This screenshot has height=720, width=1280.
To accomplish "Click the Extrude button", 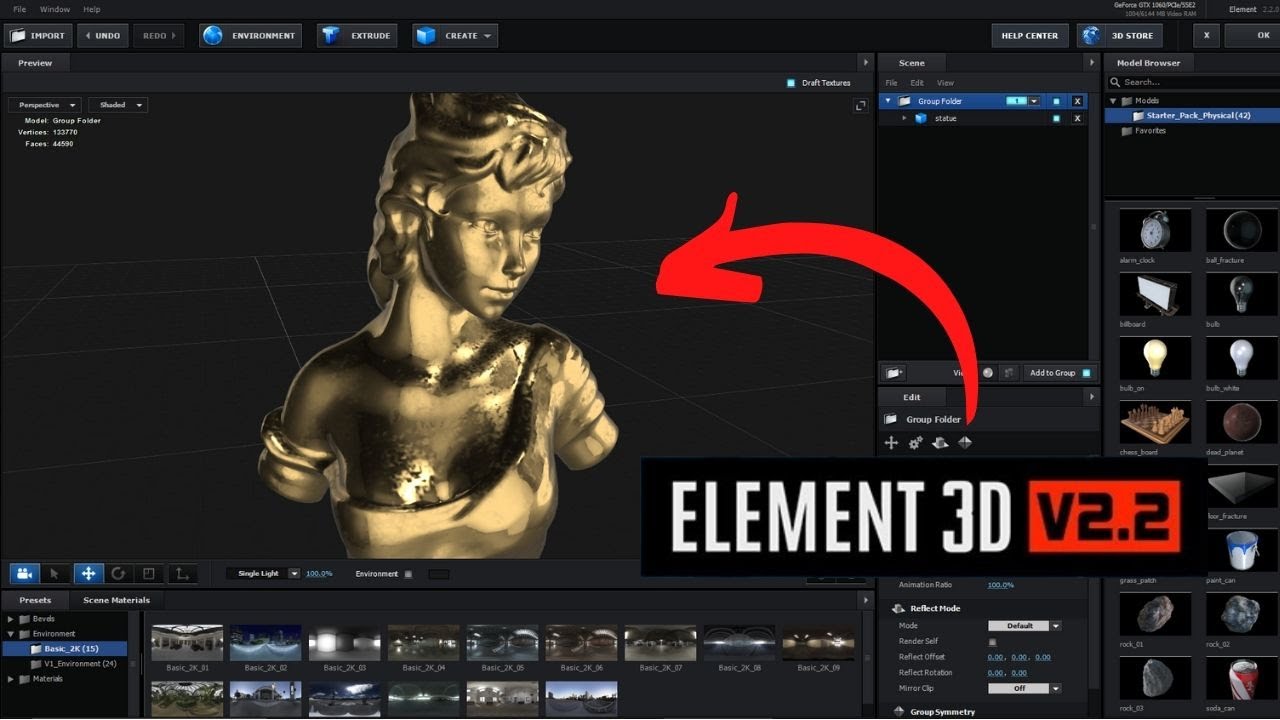I will (x=357, y=36).
